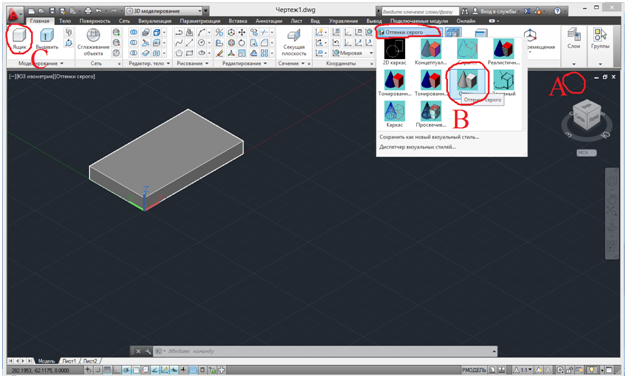Toggle Object Snap in status bar

point(135,370)
